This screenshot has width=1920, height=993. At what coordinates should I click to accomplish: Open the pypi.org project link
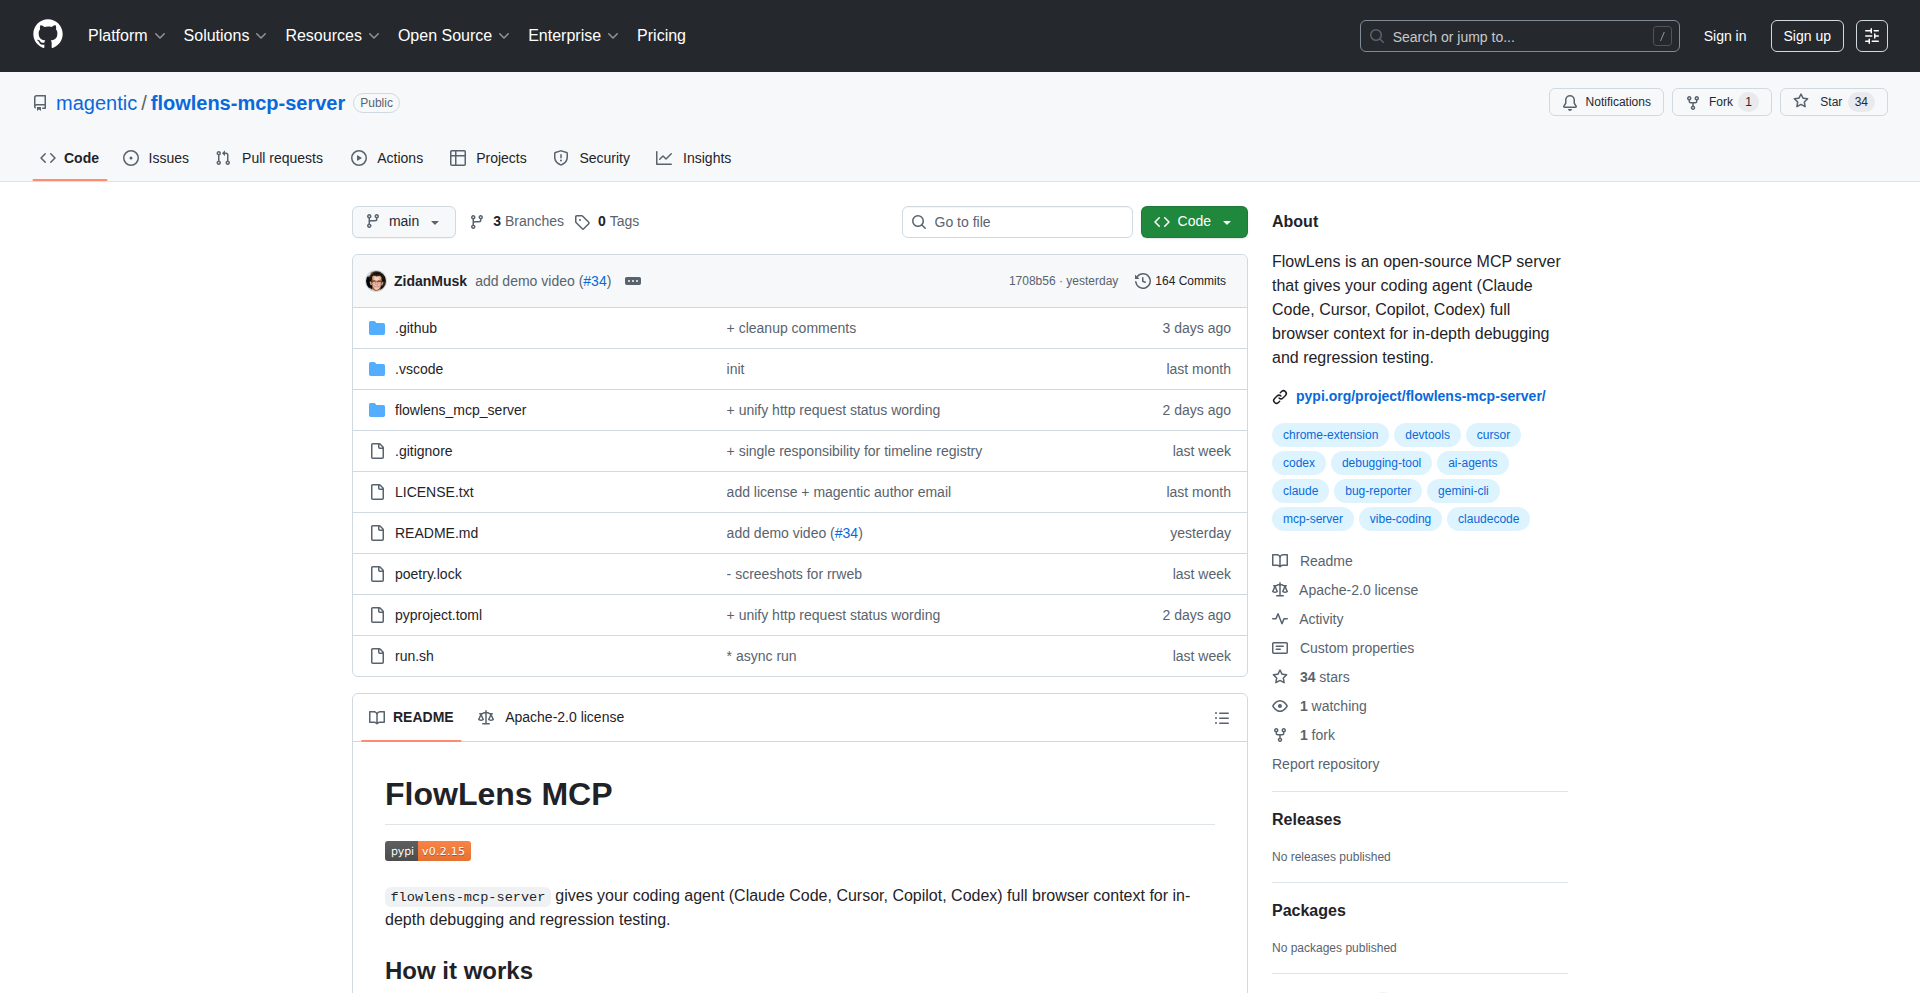pos(1420,395)
